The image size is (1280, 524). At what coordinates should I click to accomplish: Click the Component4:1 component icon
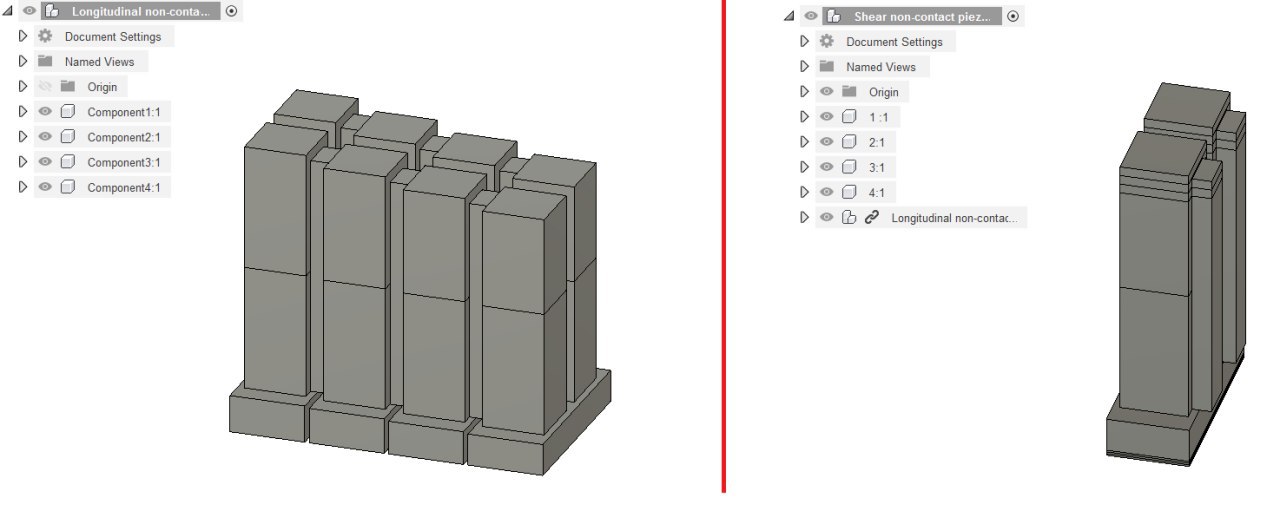coord(68,187)
